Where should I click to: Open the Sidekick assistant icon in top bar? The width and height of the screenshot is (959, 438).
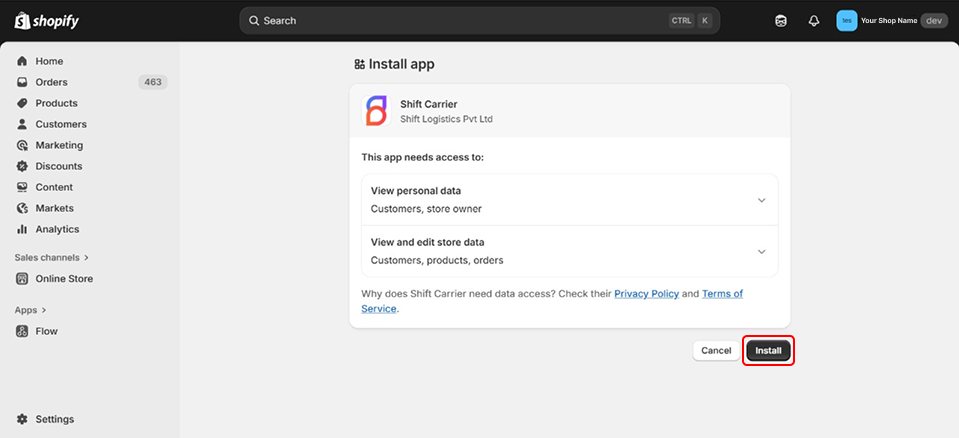[781, 21]
